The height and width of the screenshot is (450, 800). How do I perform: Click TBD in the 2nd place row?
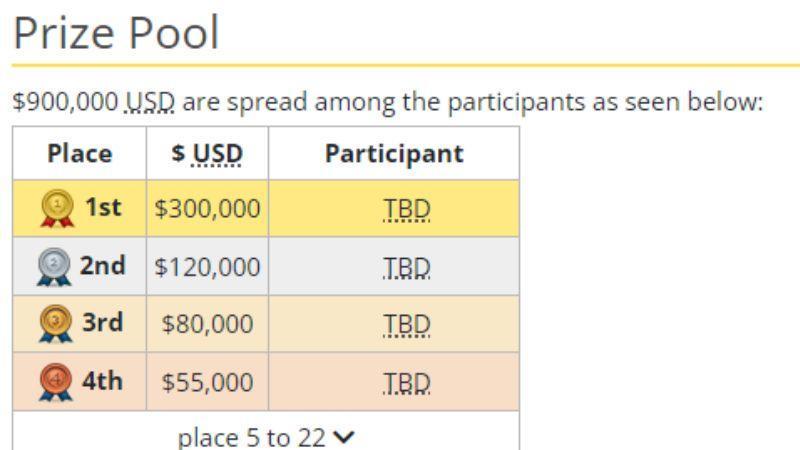(407, 267)
